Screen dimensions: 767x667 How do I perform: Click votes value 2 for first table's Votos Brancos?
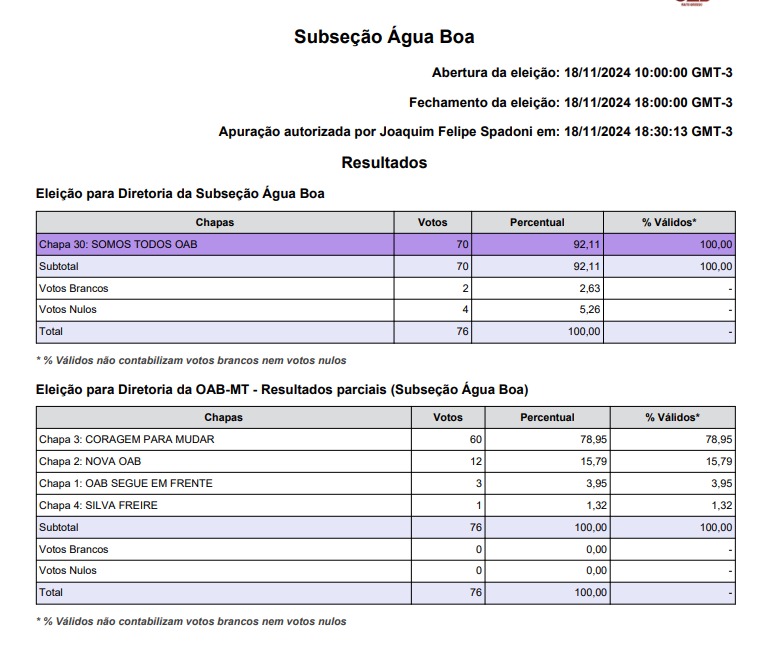tap(465, 289)
